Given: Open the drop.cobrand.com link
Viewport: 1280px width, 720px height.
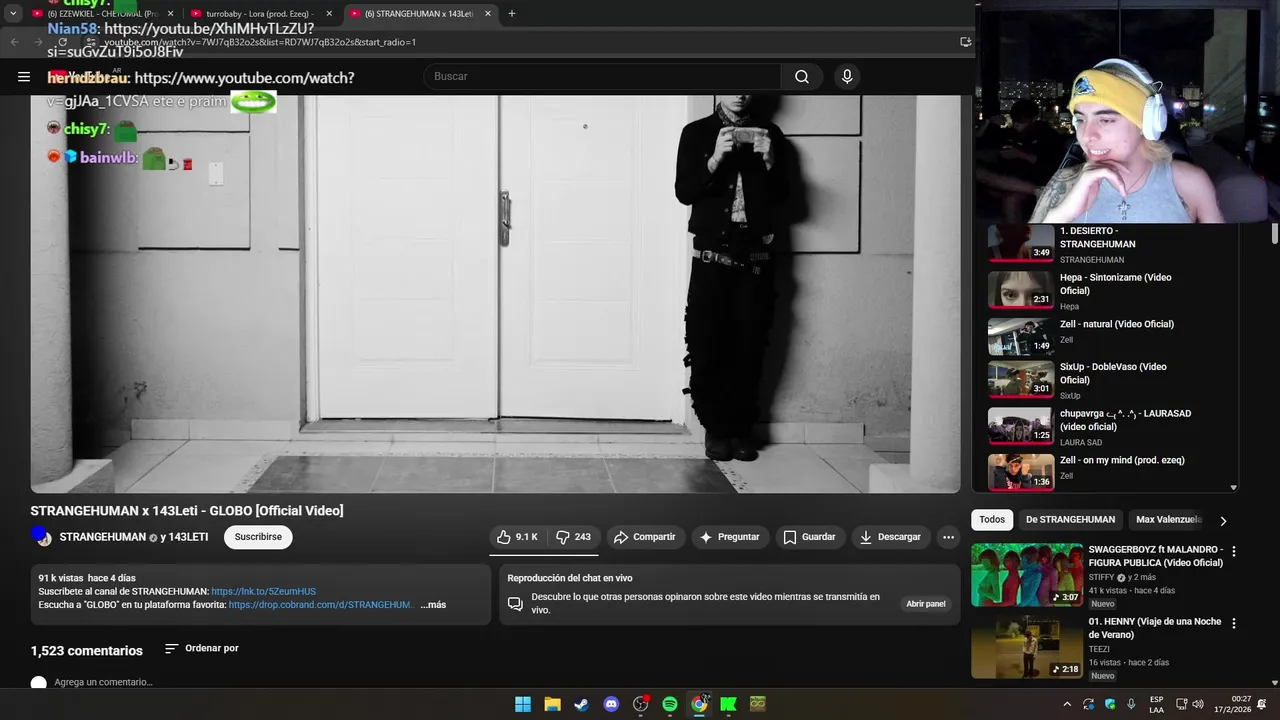Looking at the screenshot, I should click(x=321, y=605).
